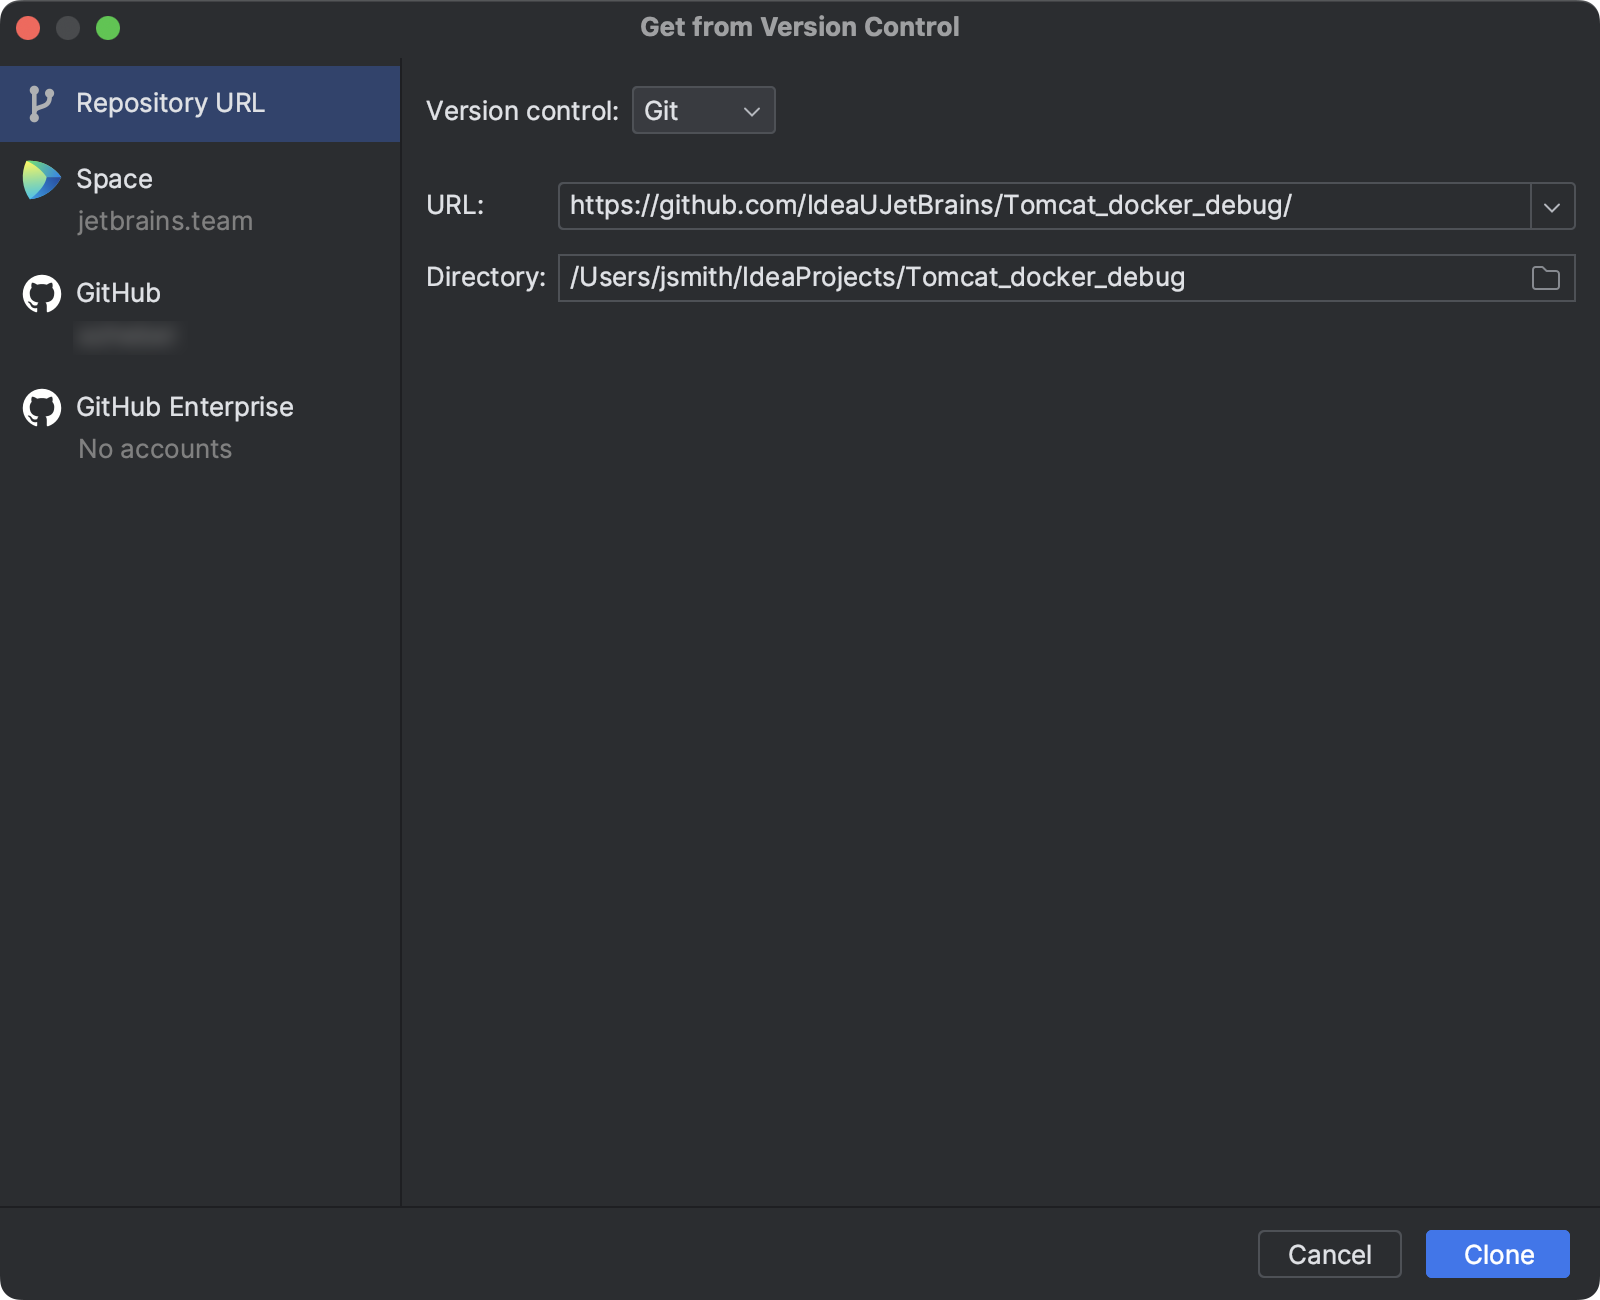This screenshot has height=1300, width=1600.
Task: Select the Repository URL section
Action: pos(170,103)
